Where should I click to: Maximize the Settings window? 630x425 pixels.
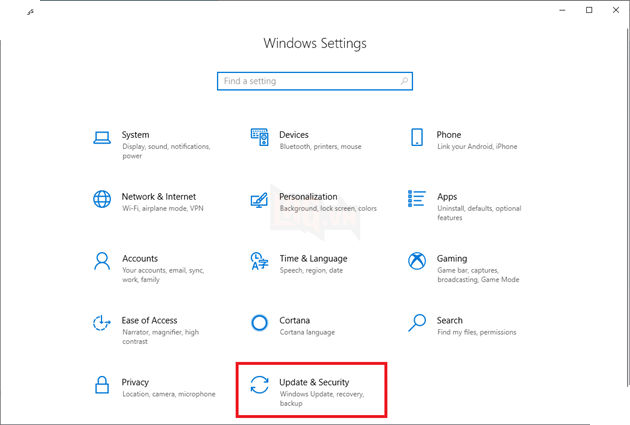(x=589, y=10)
